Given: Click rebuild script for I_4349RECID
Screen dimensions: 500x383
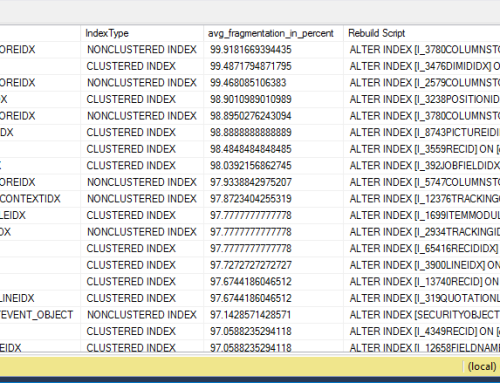Looking at the screenshot, I should pyautogui.click(x=422, y=332).
